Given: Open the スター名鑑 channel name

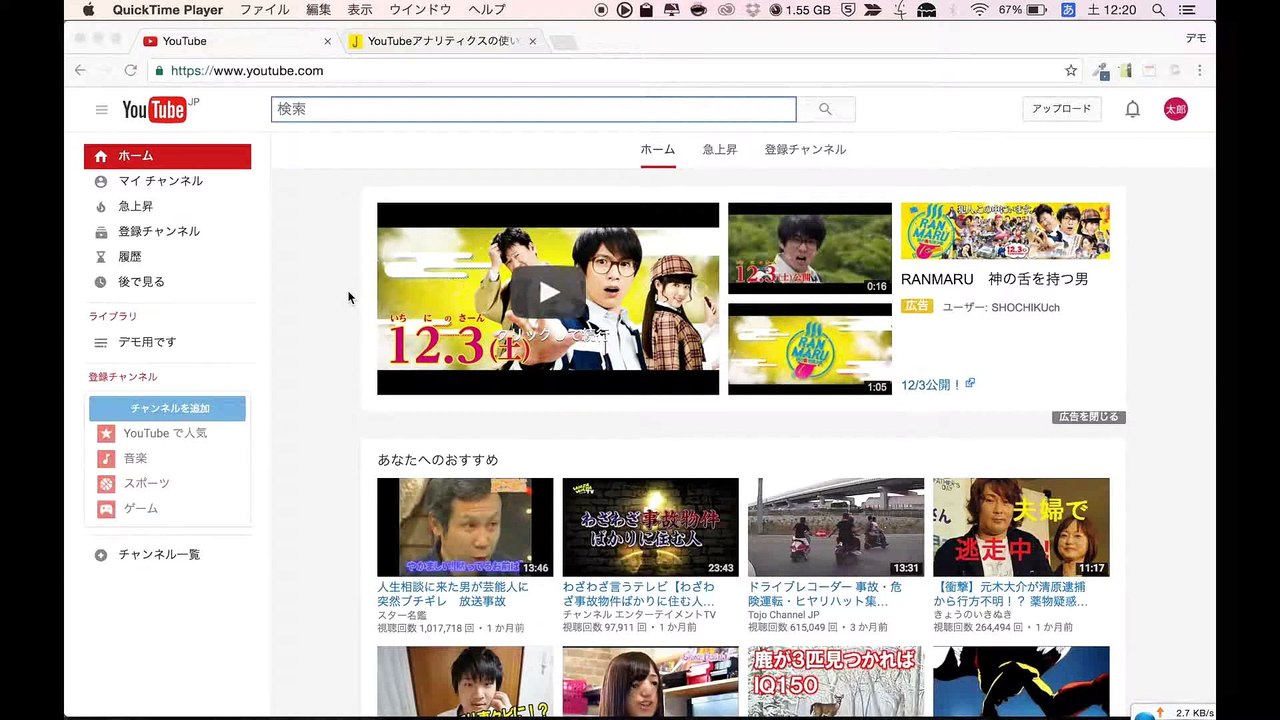Looking at the screenshot, I should click(401, 615).
